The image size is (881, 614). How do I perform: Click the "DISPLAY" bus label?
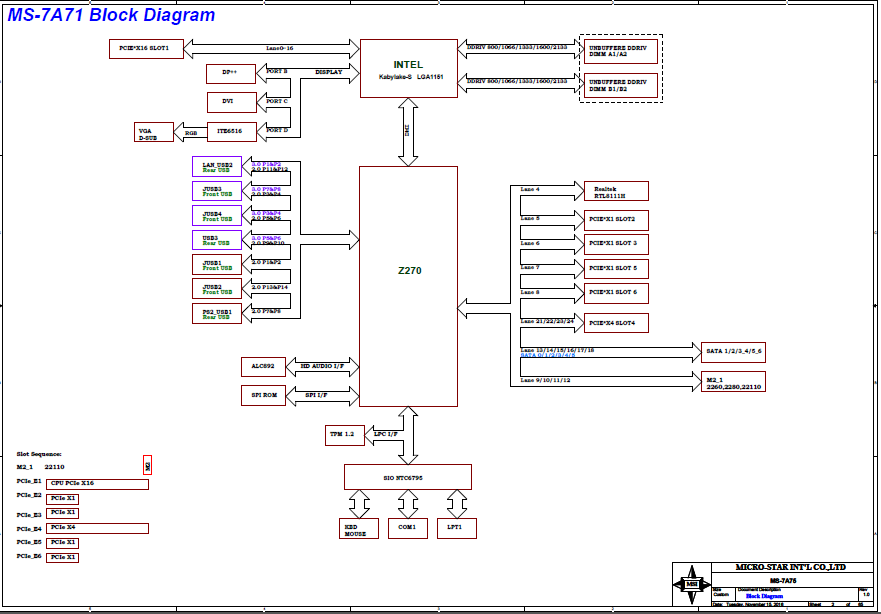329,72
